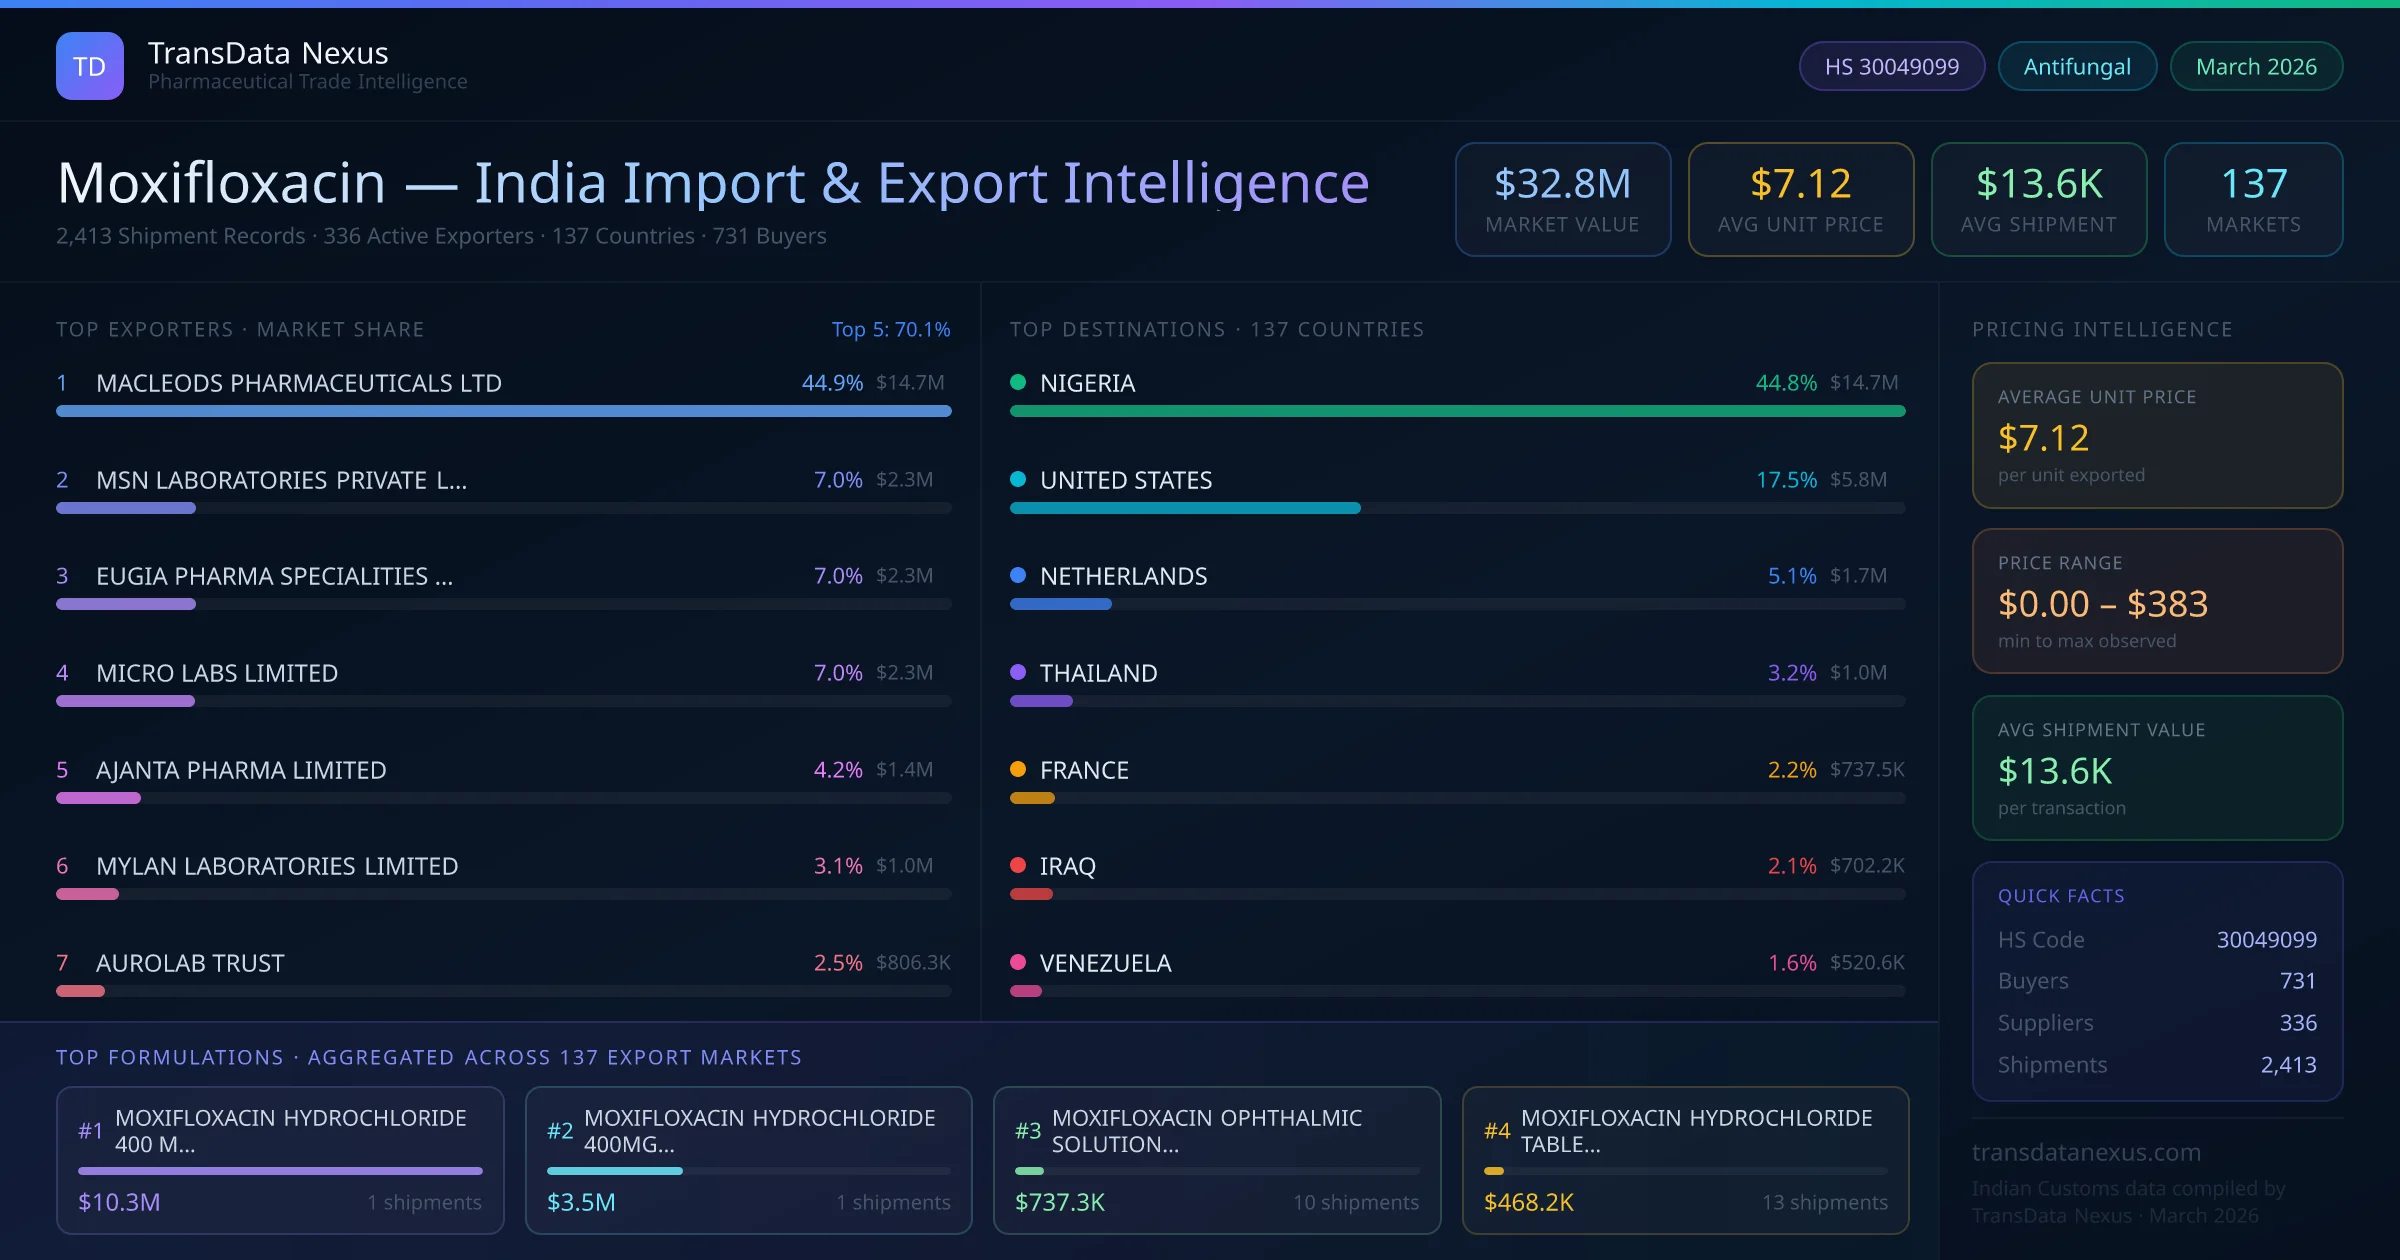This screenshot has height=1260, width=2400.
Task: Click the TD logo icon
Action: pyautogui.click(x=90, y=66)
